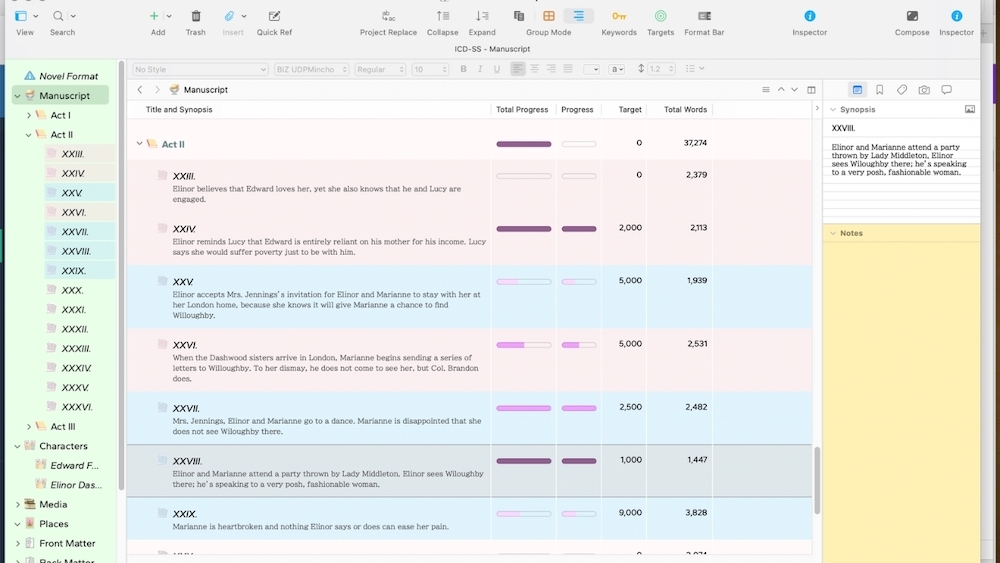Open Quick Ref window
The width and height of the screenshot is (1000, 563).
pyautogui.click(x=274, y=16)
